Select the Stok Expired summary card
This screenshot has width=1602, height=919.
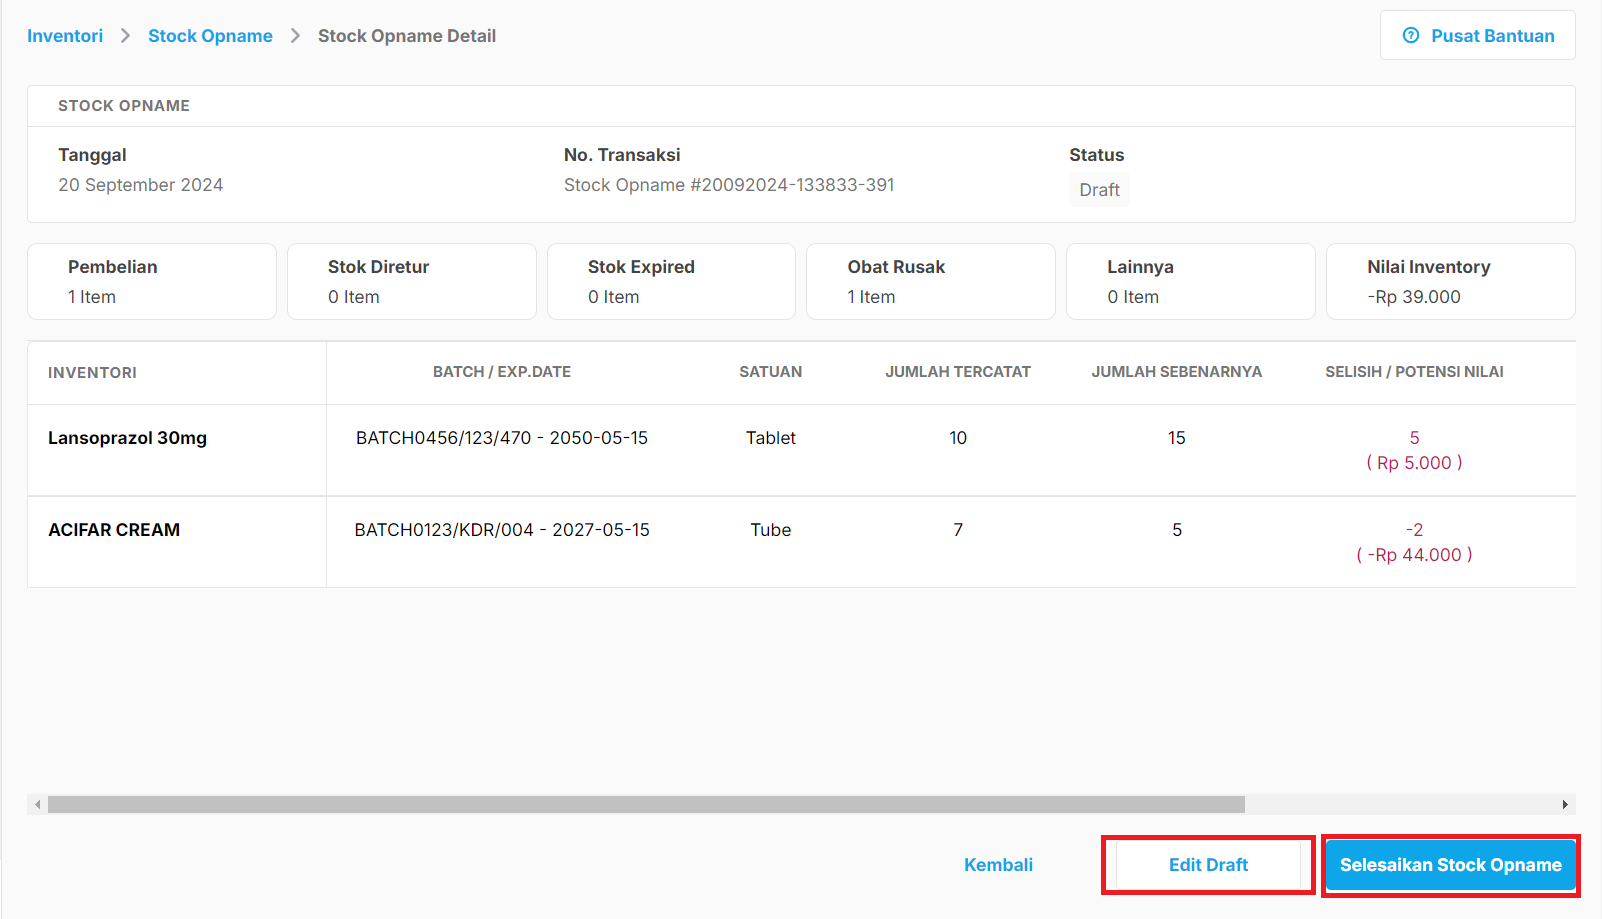pyautogui.click(x=671, y=282)
